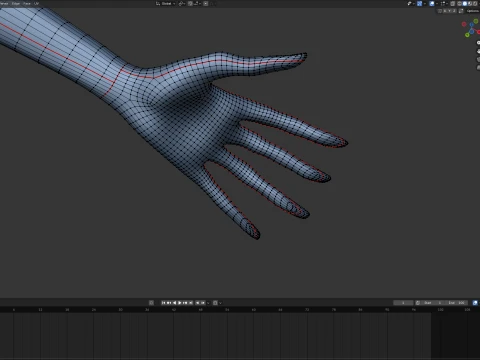Toggle X-ray mode
Screen dimensions: 480x360
pyautogui.click(x=452, y=4)
